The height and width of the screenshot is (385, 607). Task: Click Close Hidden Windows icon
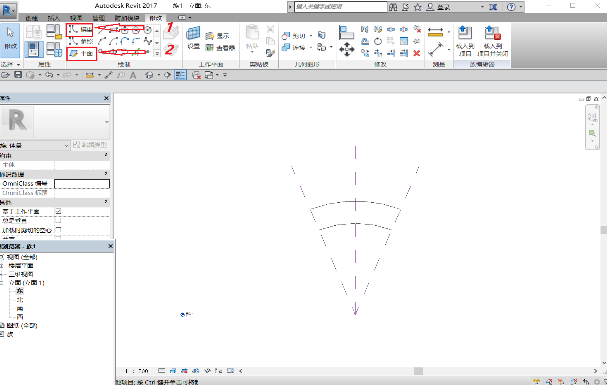(196, 75)
